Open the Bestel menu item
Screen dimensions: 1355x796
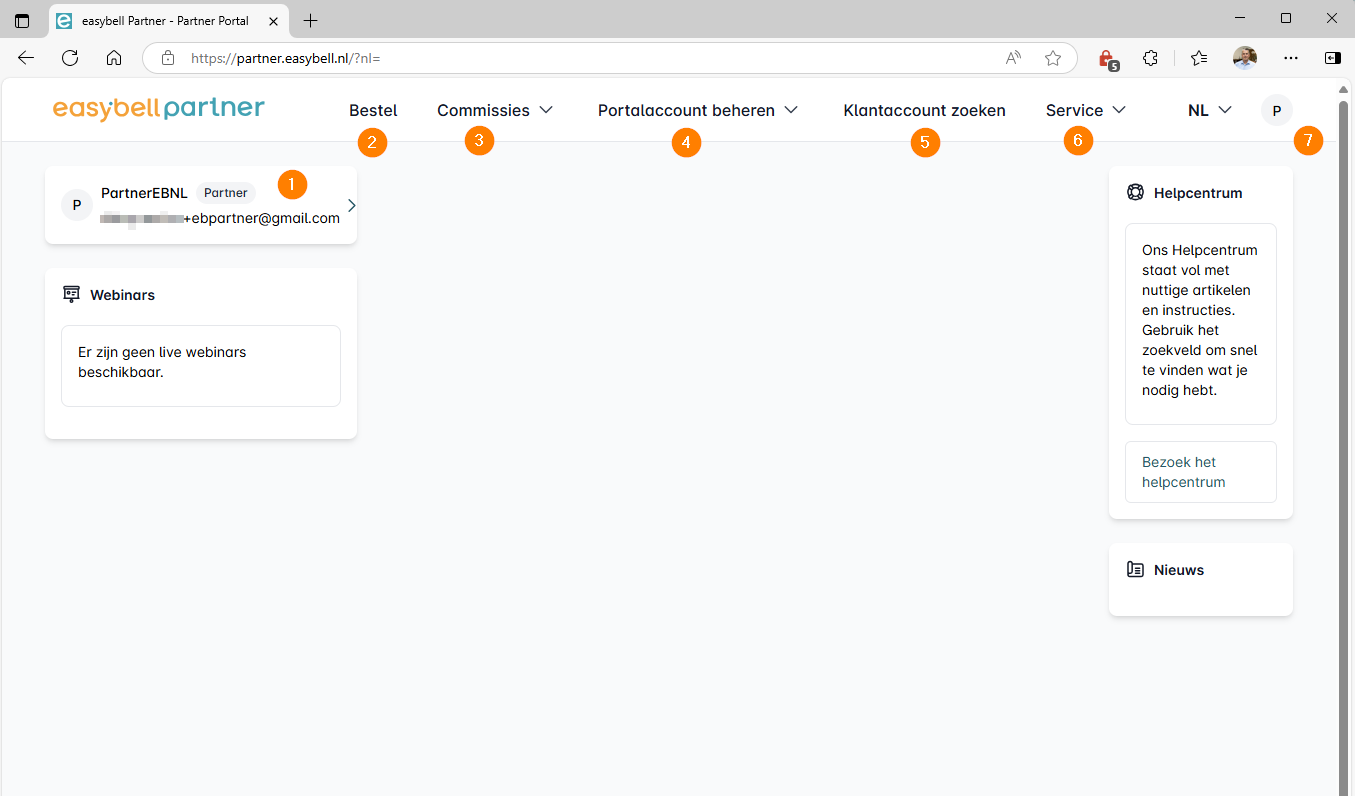click(373, 110)
